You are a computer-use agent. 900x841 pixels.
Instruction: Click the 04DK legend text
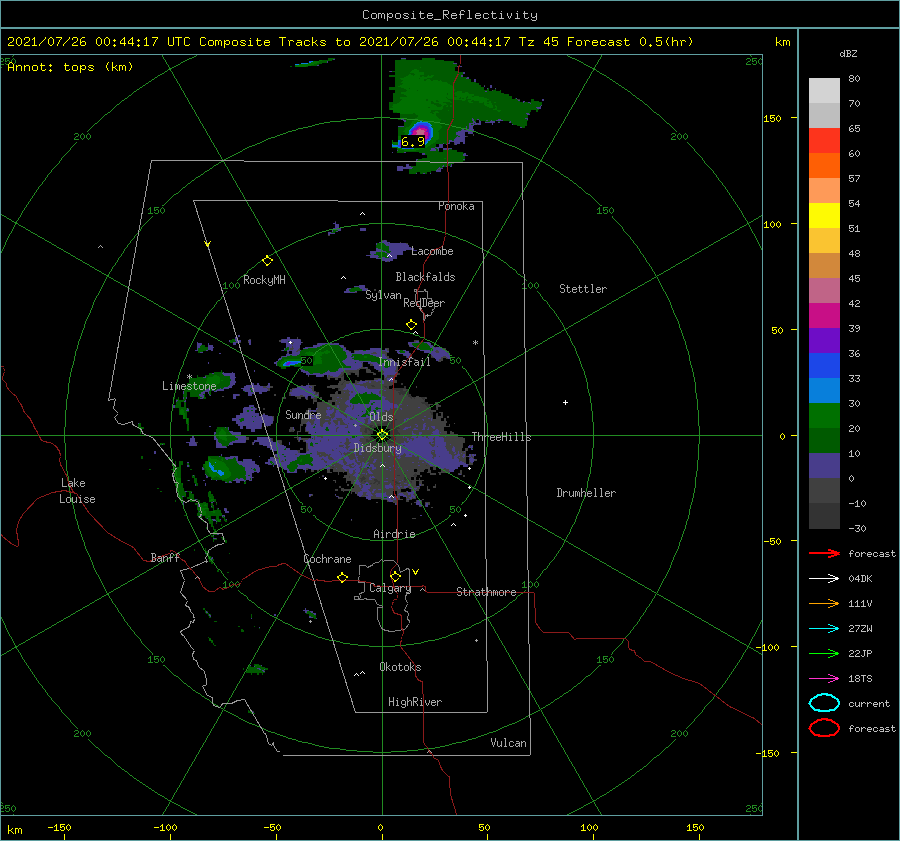[860, 579]
